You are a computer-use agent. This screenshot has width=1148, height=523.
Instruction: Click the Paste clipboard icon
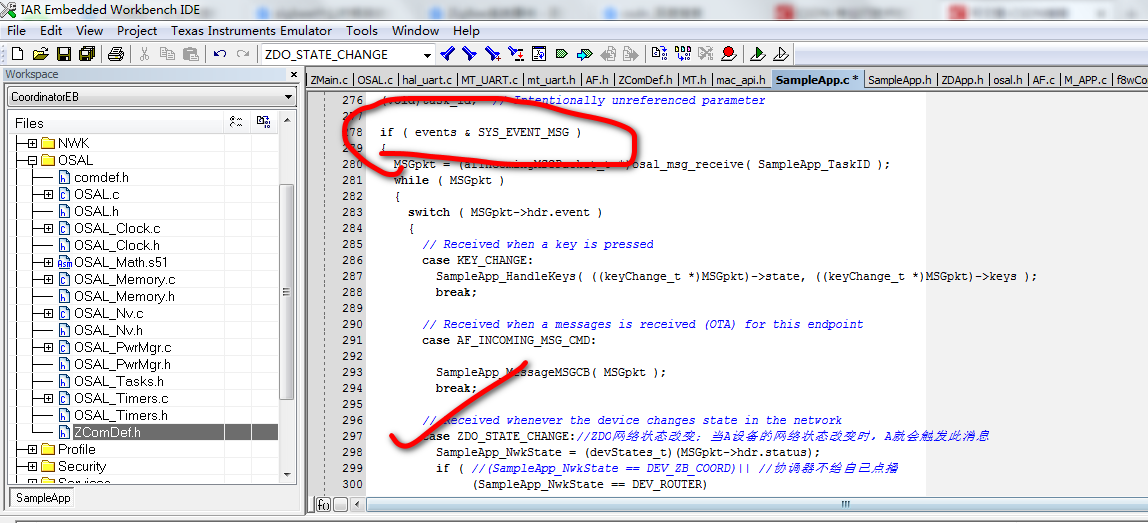click(190, 54)
